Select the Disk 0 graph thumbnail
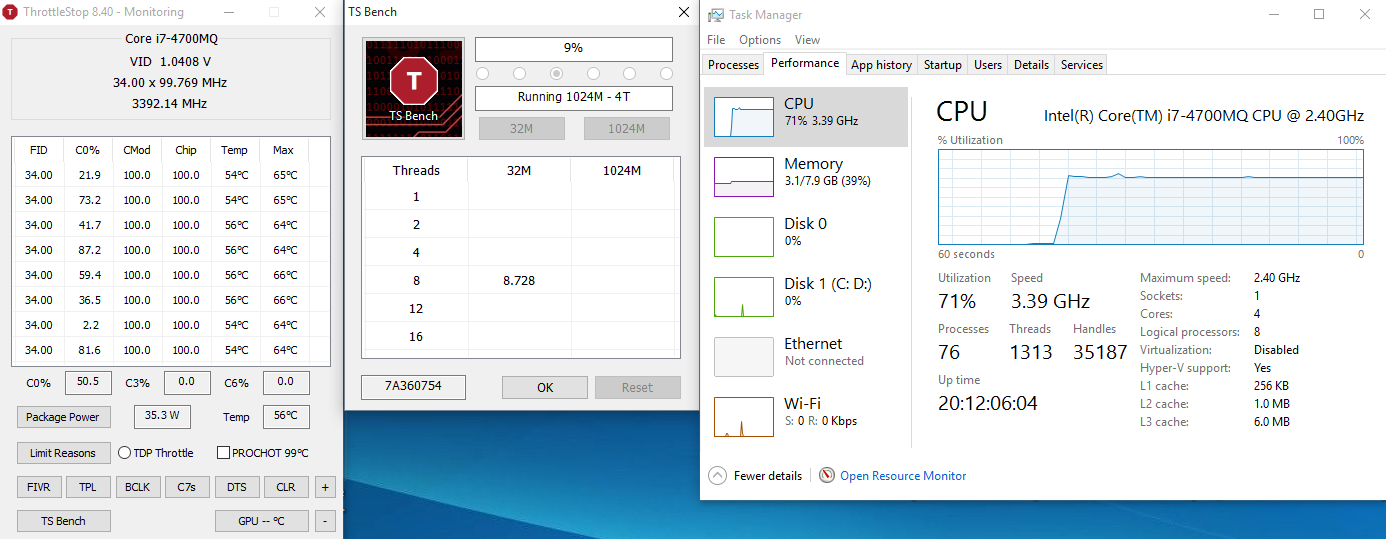This screenshot has width=1386, height=539. (x=743, y=237)
